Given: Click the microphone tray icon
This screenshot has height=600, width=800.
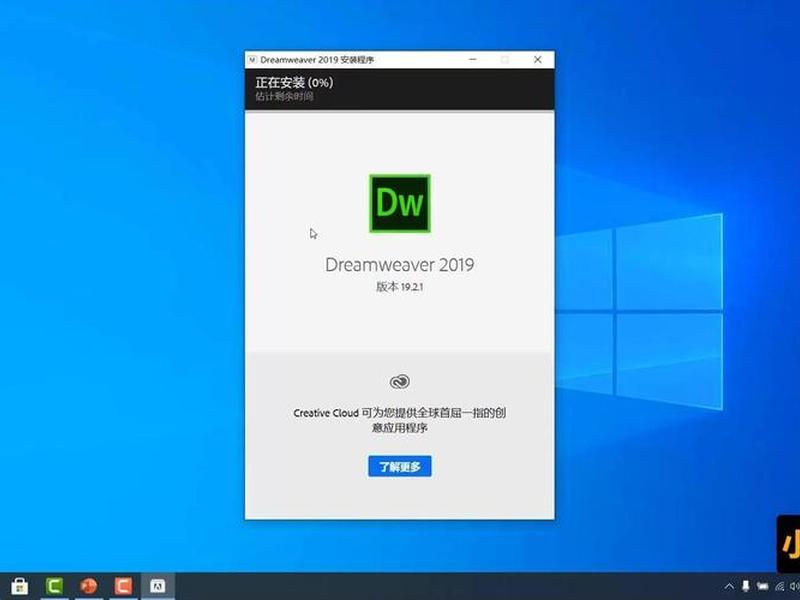Looking at the screenshot, I should pyautogui.click(x=745, y=586).
